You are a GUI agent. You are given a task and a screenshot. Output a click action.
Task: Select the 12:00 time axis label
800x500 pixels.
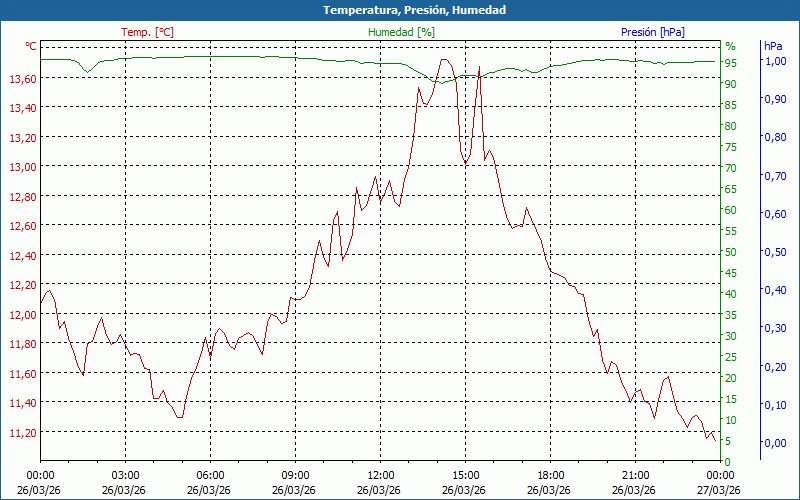pos(380,475)
